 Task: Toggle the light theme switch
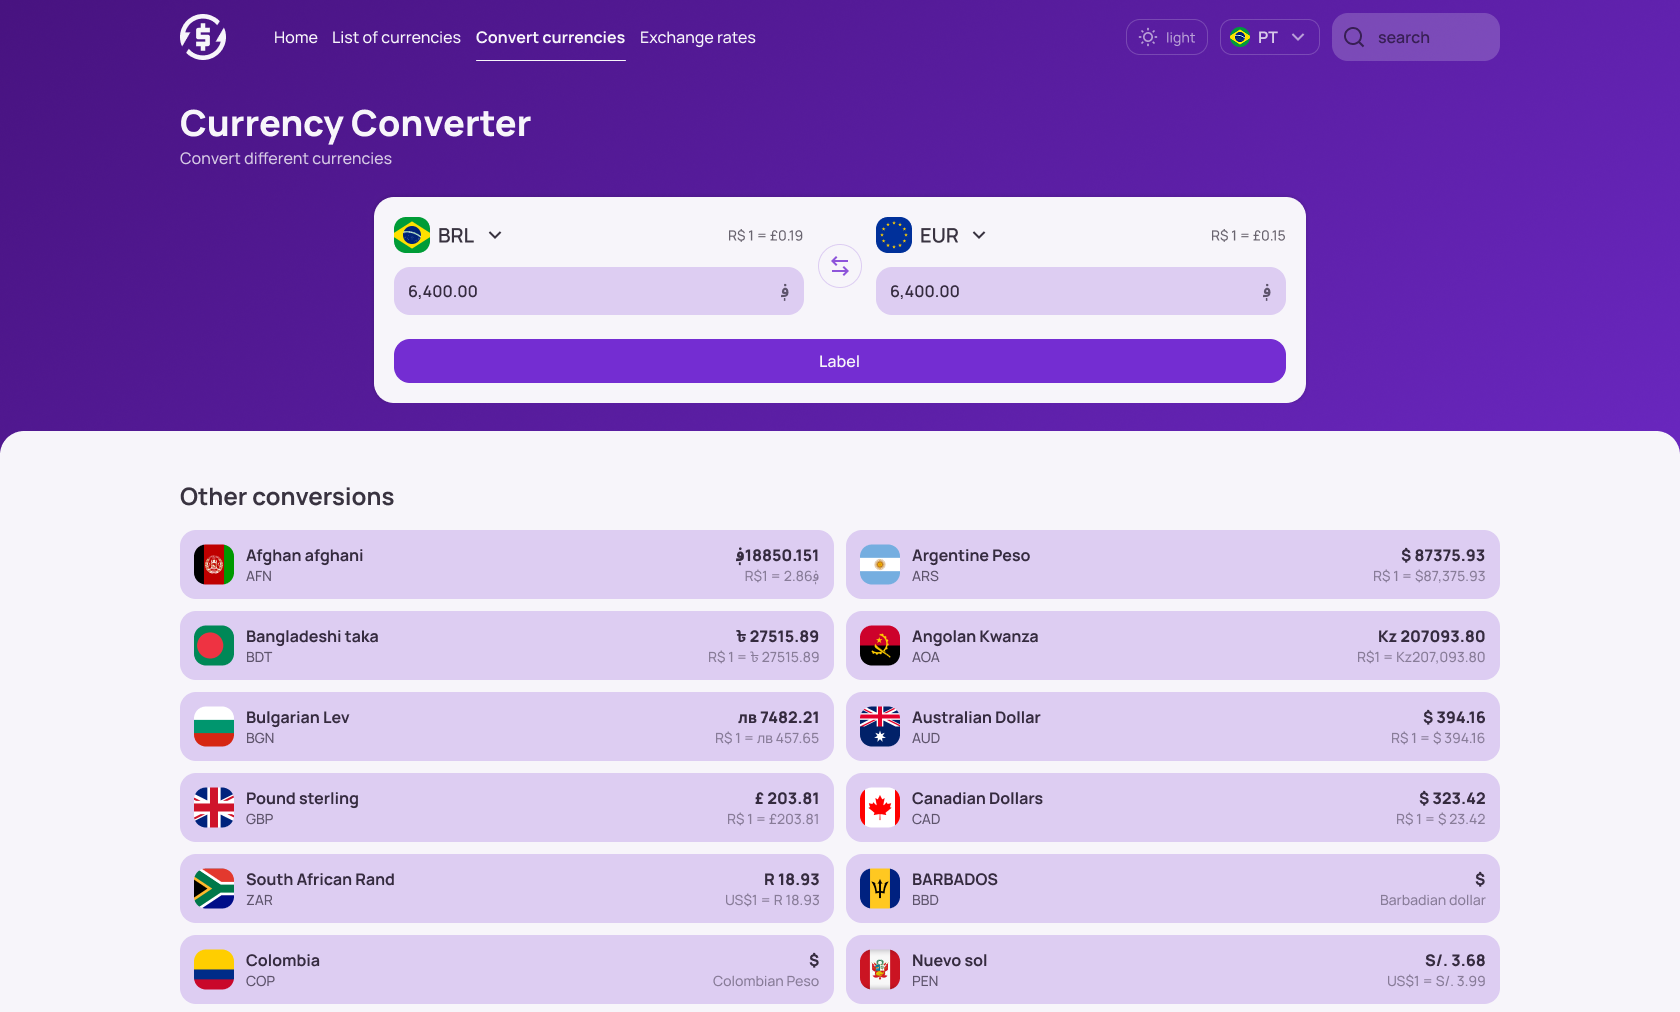[x=1166, y=37]
